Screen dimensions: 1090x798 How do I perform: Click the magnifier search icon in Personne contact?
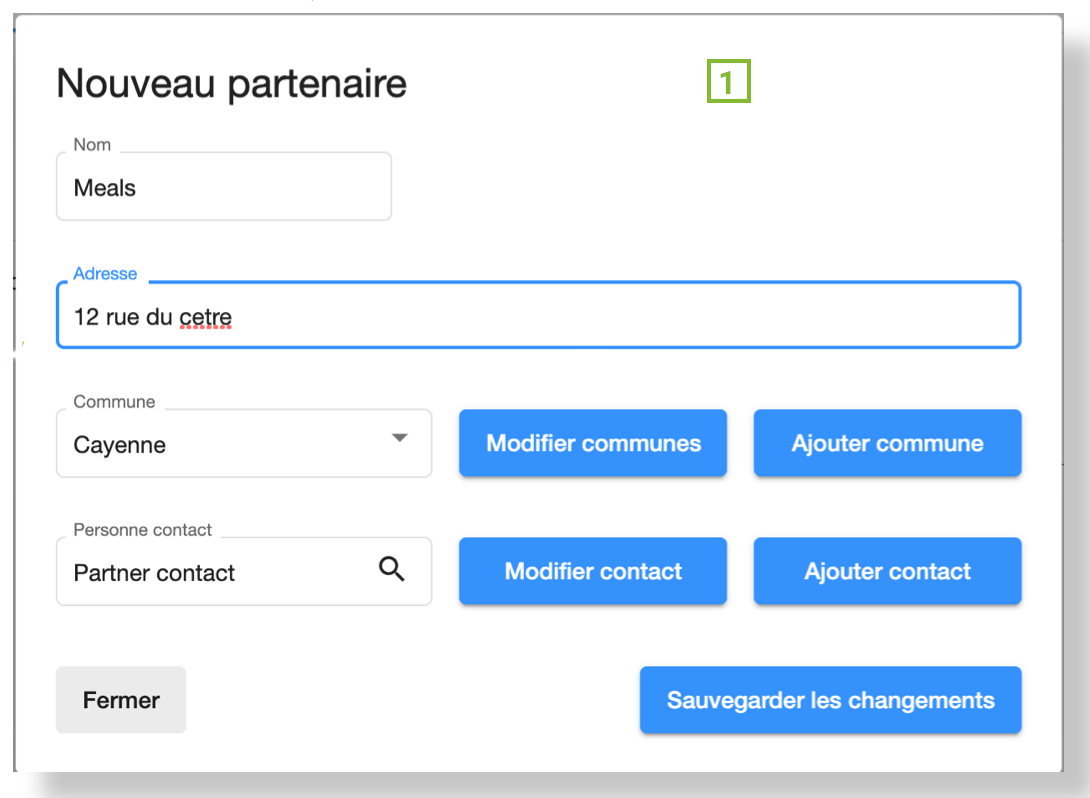tap(392, 570)
